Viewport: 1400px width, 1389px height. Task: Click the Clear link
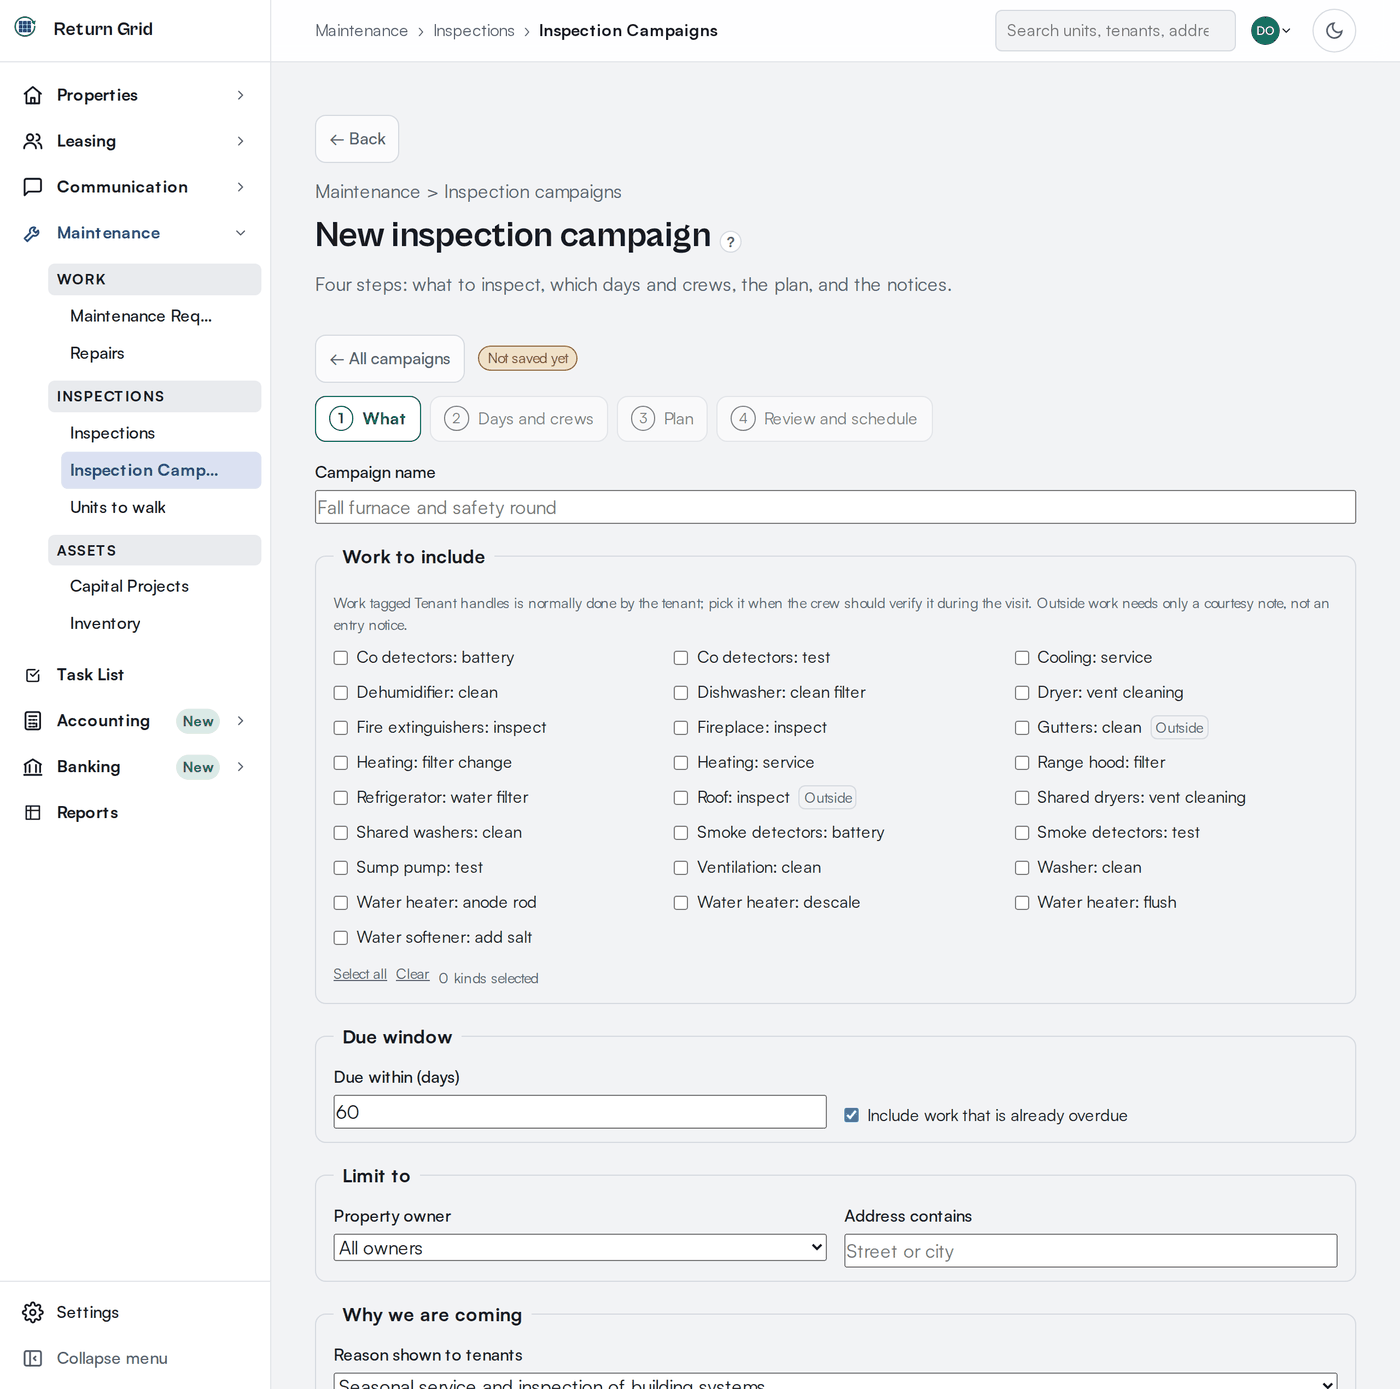pos(412,974)
